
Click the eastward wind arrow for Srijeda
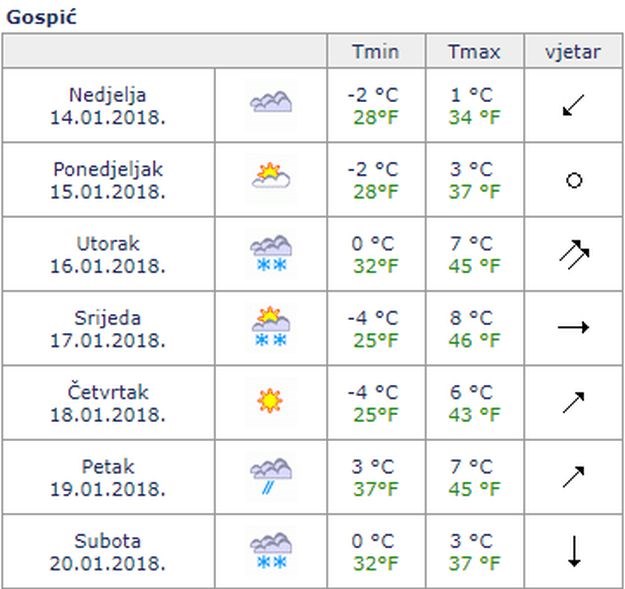(x=573, y=328)
